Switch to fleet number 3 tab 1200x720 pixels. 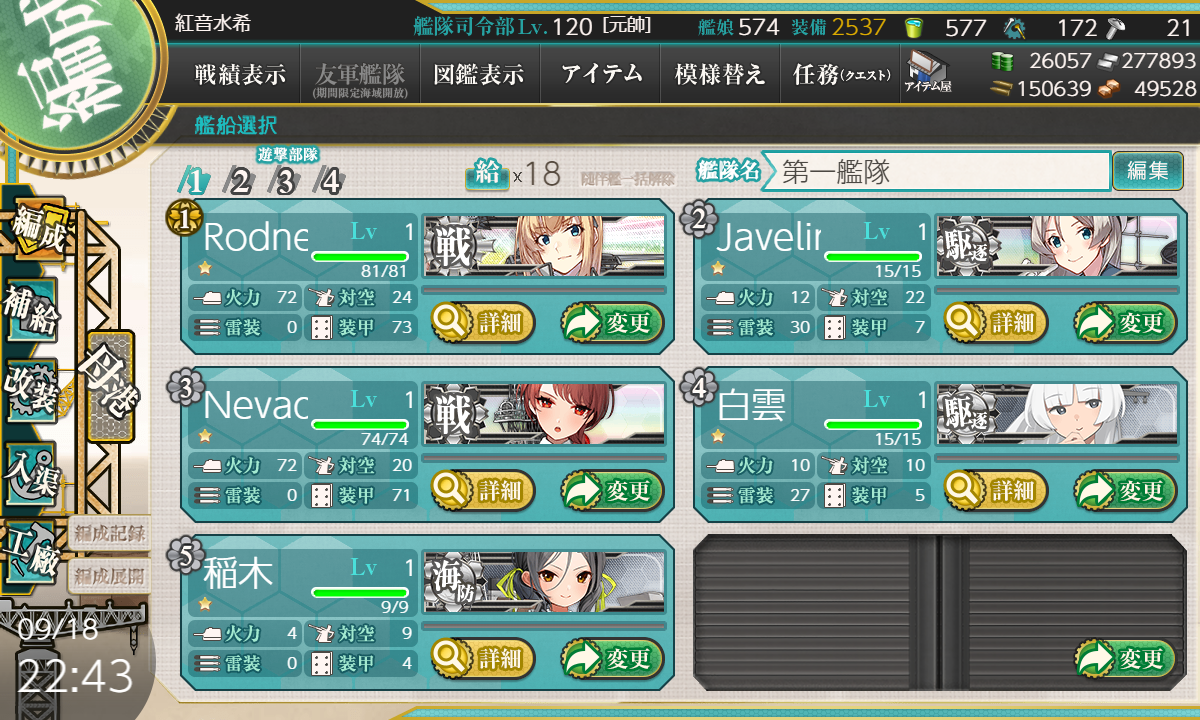pos(285,181)
